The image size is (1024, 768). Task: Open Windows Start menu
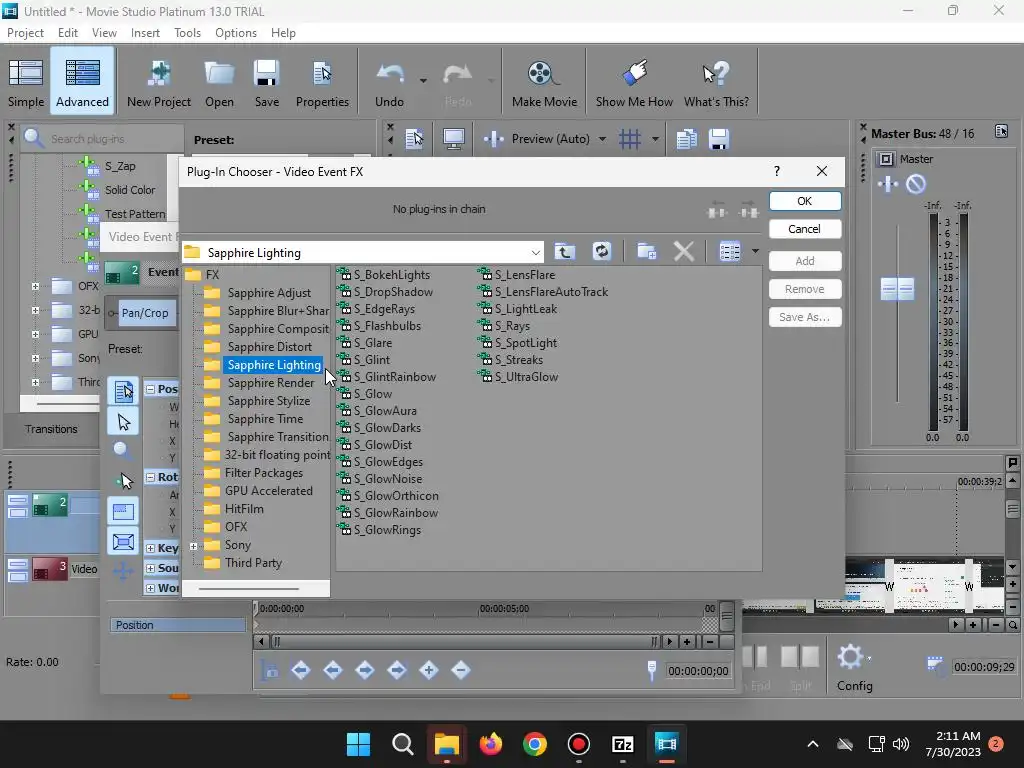click(x=358, y=744)
